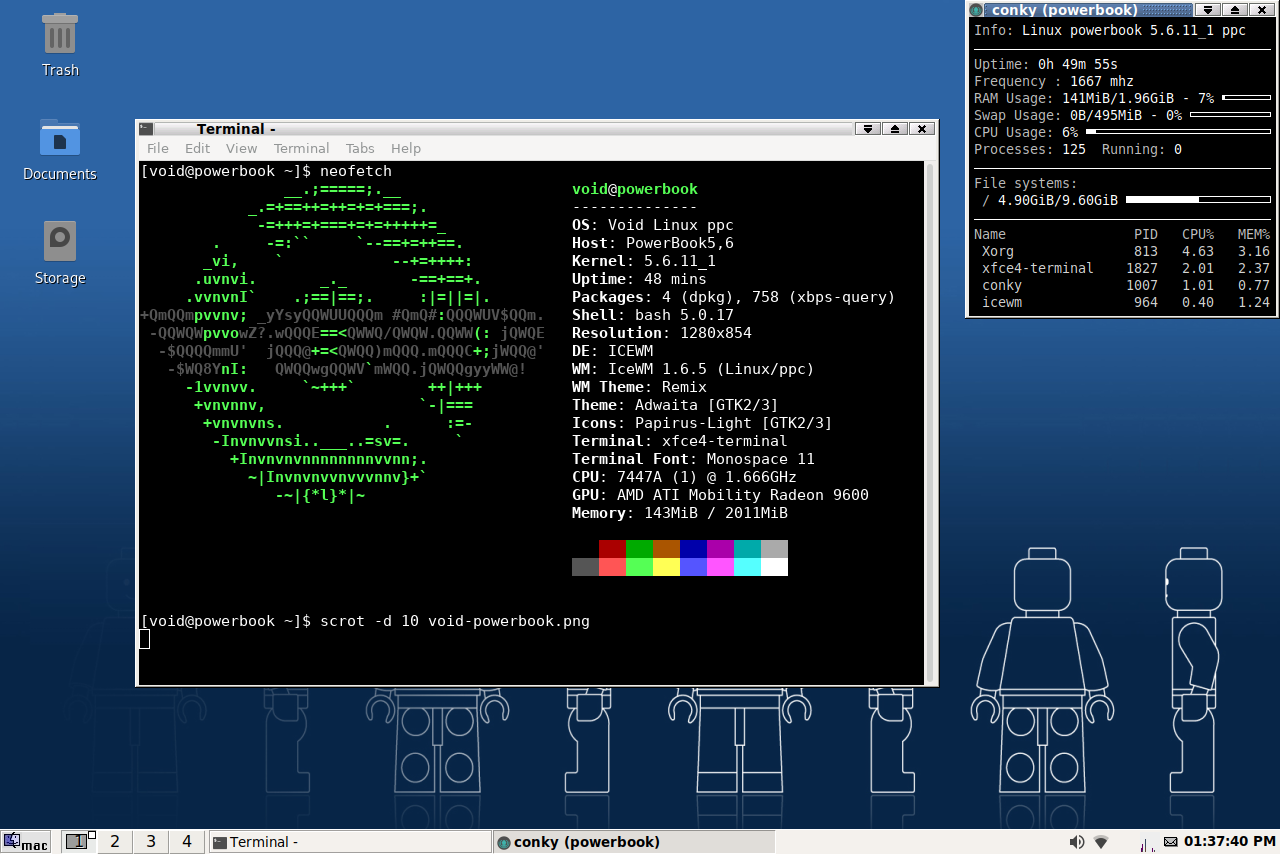Switch to workspace 4 in the taskbar
This screenshot has height=854, width=1280.
point(187,842)
